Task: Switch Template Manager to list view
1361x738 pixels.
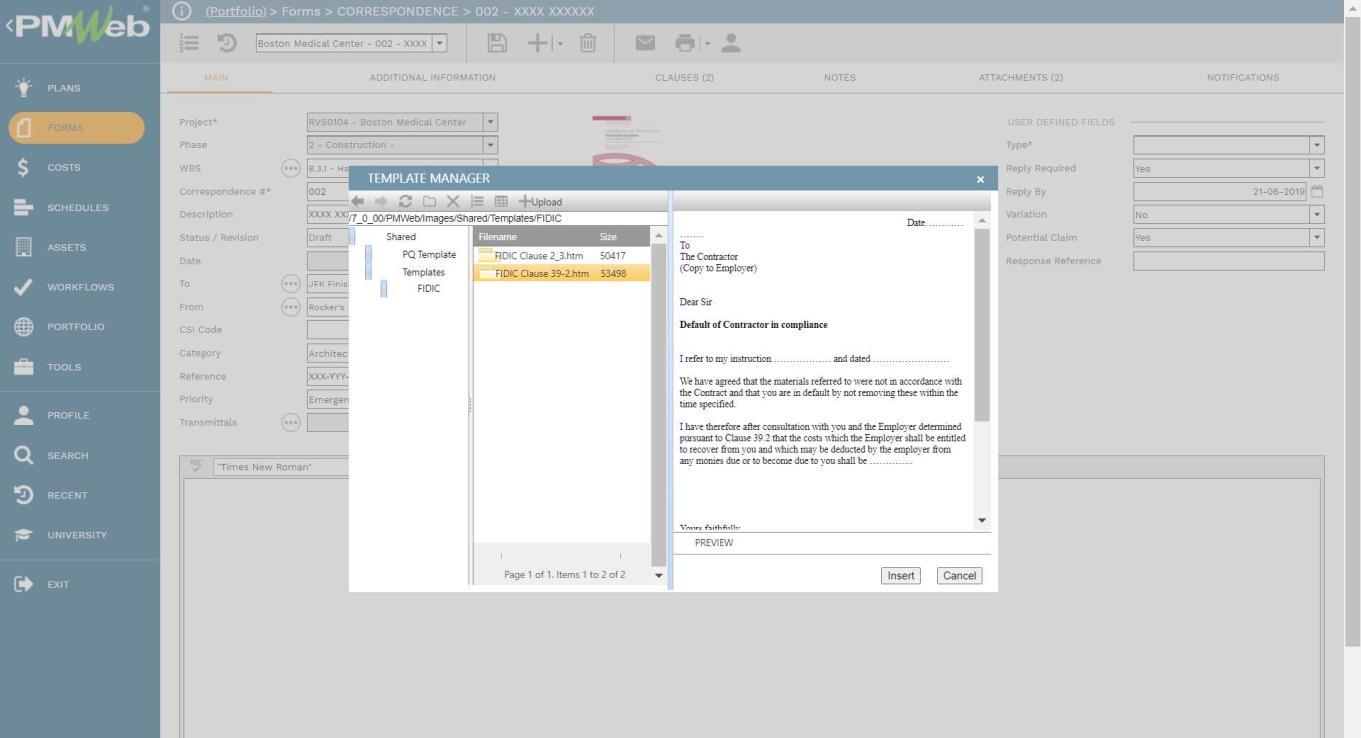Action: click(x=477, y=201)
